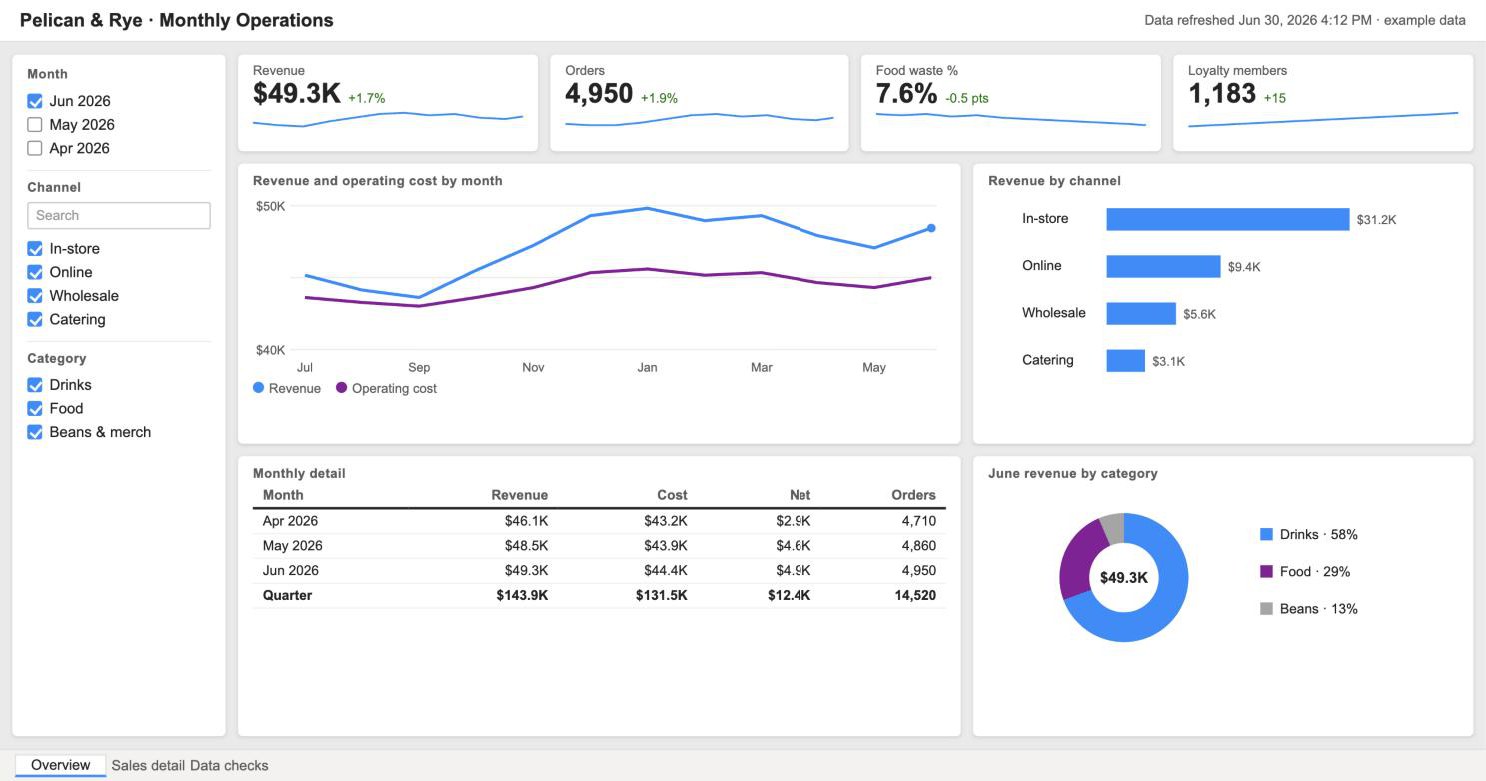1486x781 pixels.
Task: Click the Loyalty members scorecard sparkline
Action: (x=1323, y=120)
